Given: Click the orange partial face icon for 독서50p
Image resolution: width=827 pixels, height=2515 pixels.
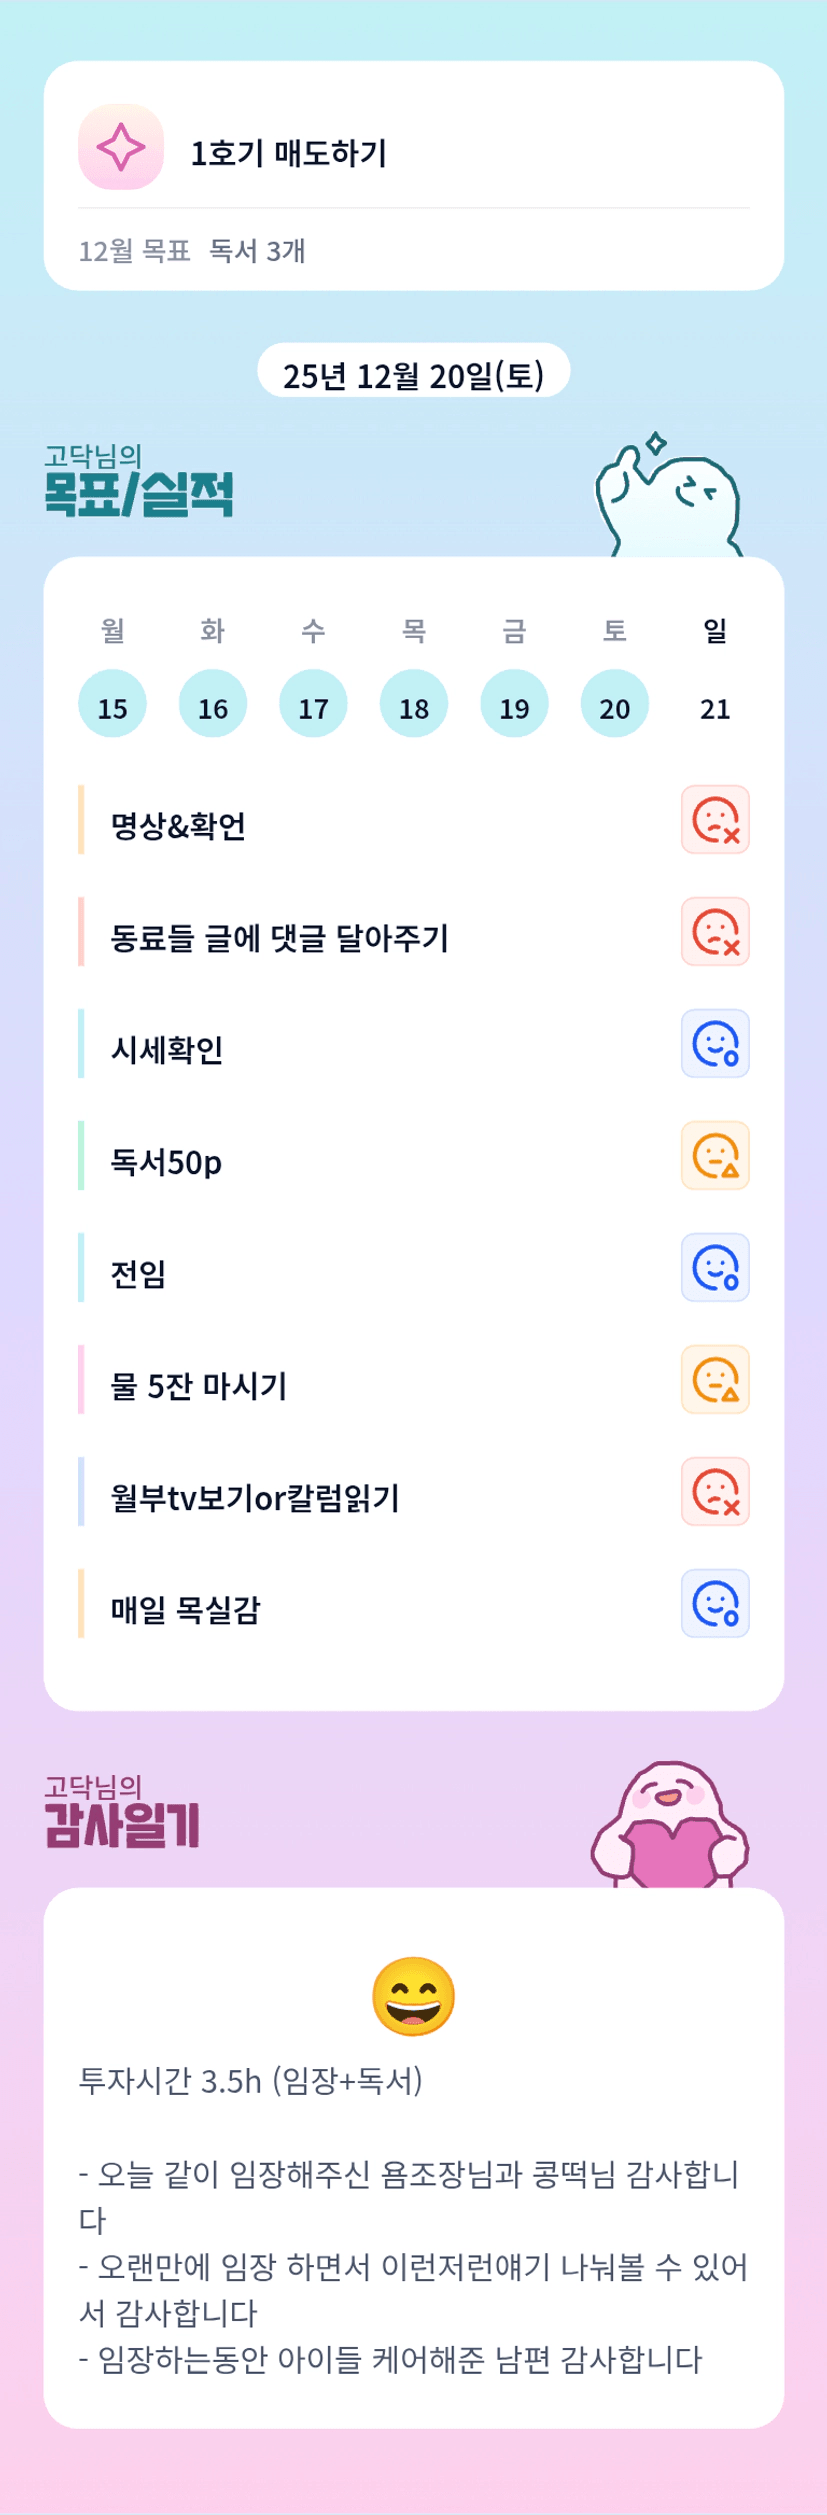Looking at the screenshot, I should [x=715, y=1156].
